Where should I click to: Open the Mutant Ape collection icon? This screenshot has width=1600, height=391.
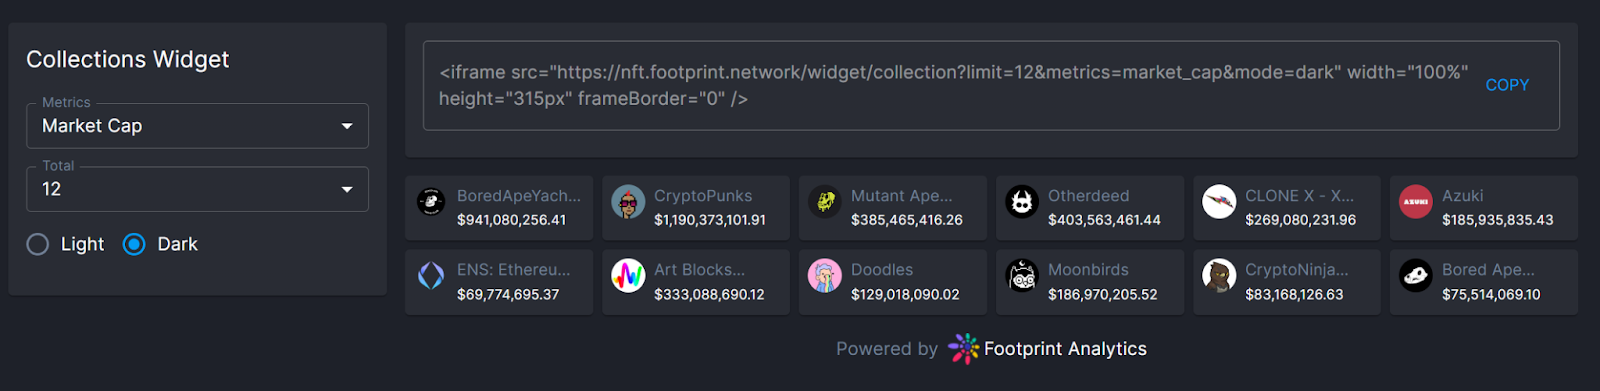pos(825,202)
